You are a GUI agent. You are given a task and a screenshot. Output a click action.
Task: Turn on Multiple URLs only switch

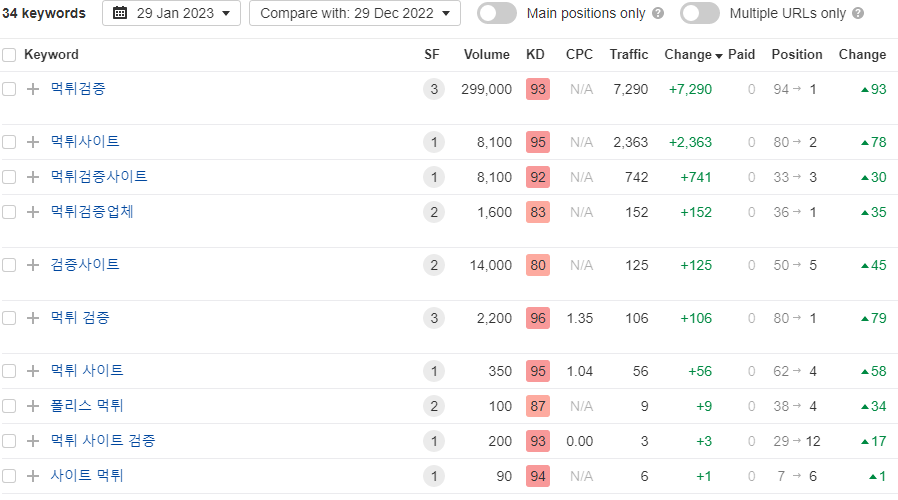[x=700, y=14]
